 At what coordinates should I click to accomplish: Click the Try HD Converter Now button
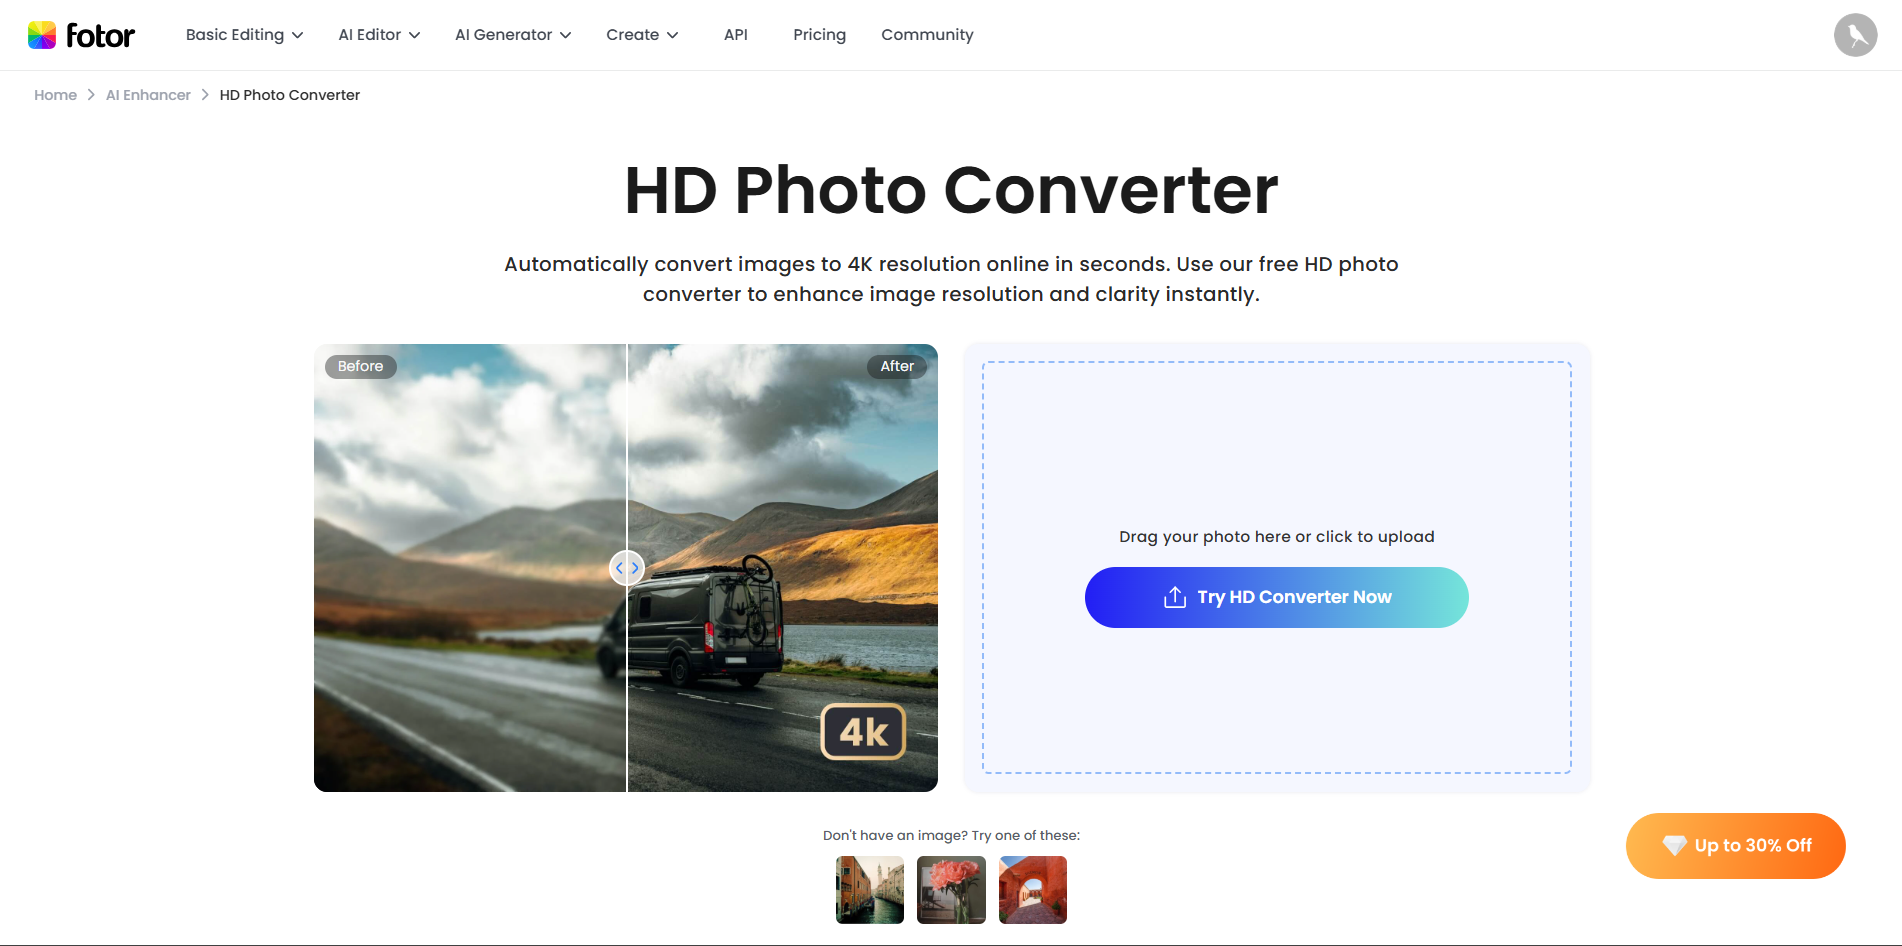tap(1276, 597)
